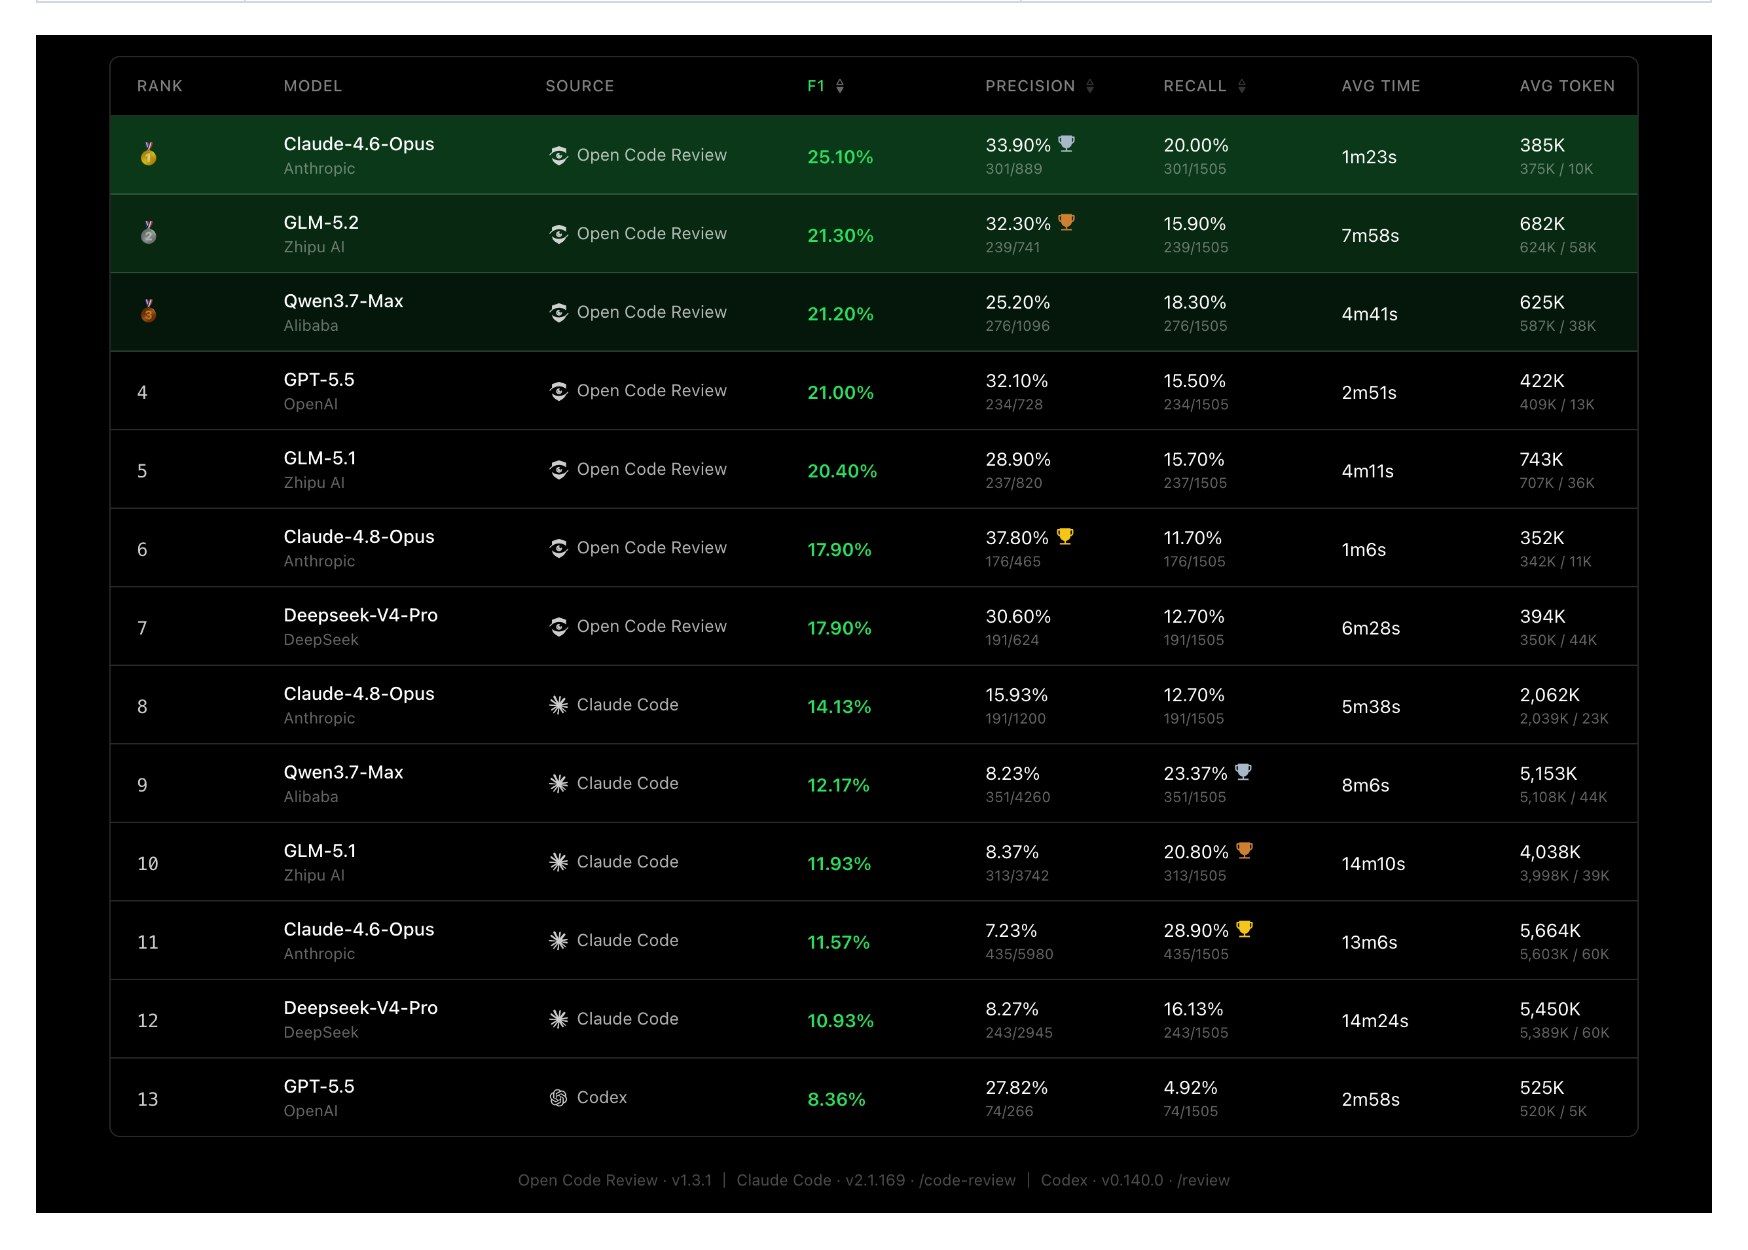The image size is (1748, 1250).
Task: Sort table by F1 column arrows
Action: [840, 86]
